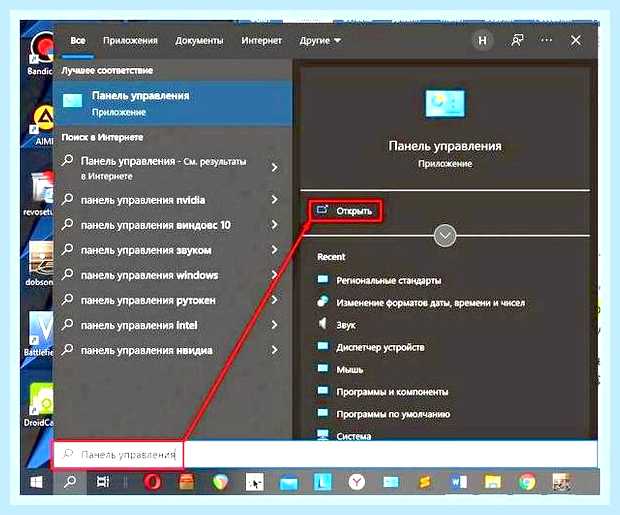Screen dimensions: 620x515
Task: Switch to the Приложения tab
Action: pos(130,40)
